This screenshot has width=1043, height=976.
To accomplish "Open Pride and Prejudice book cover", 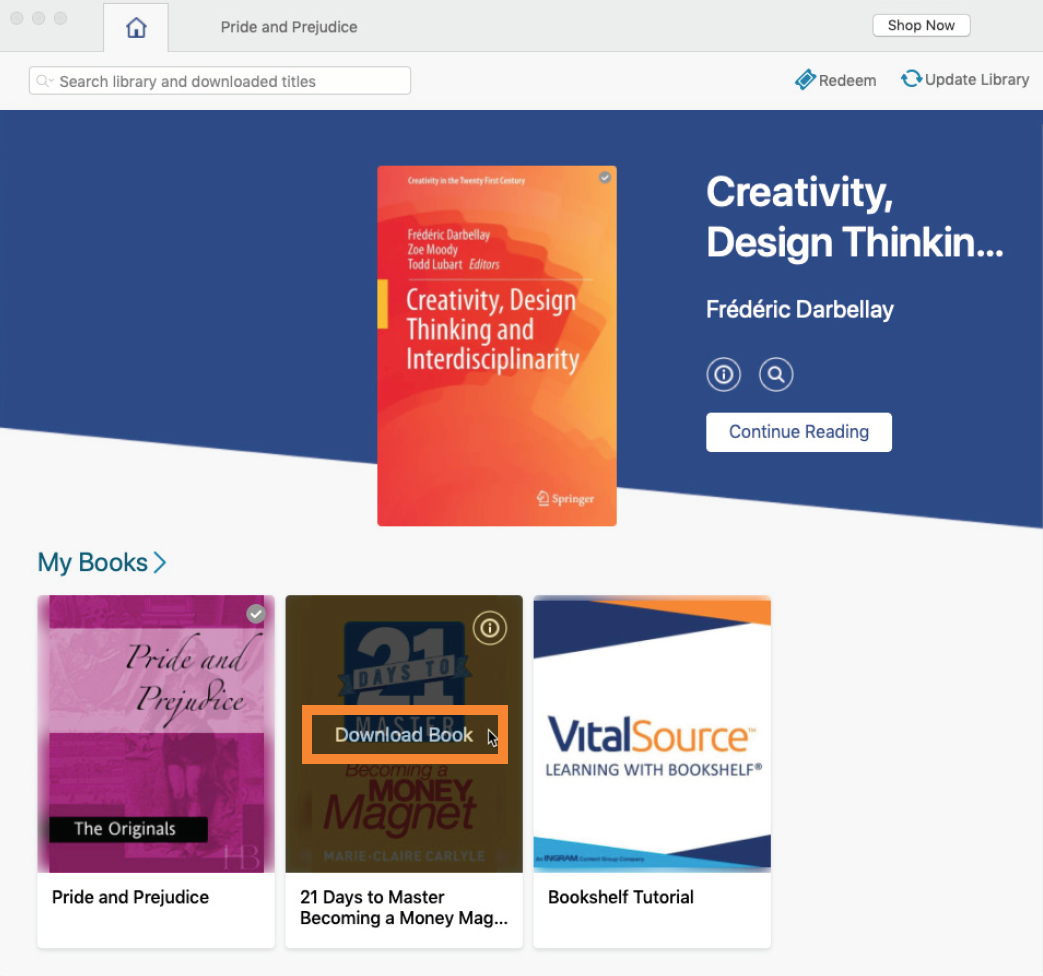I will pos(156,733).
